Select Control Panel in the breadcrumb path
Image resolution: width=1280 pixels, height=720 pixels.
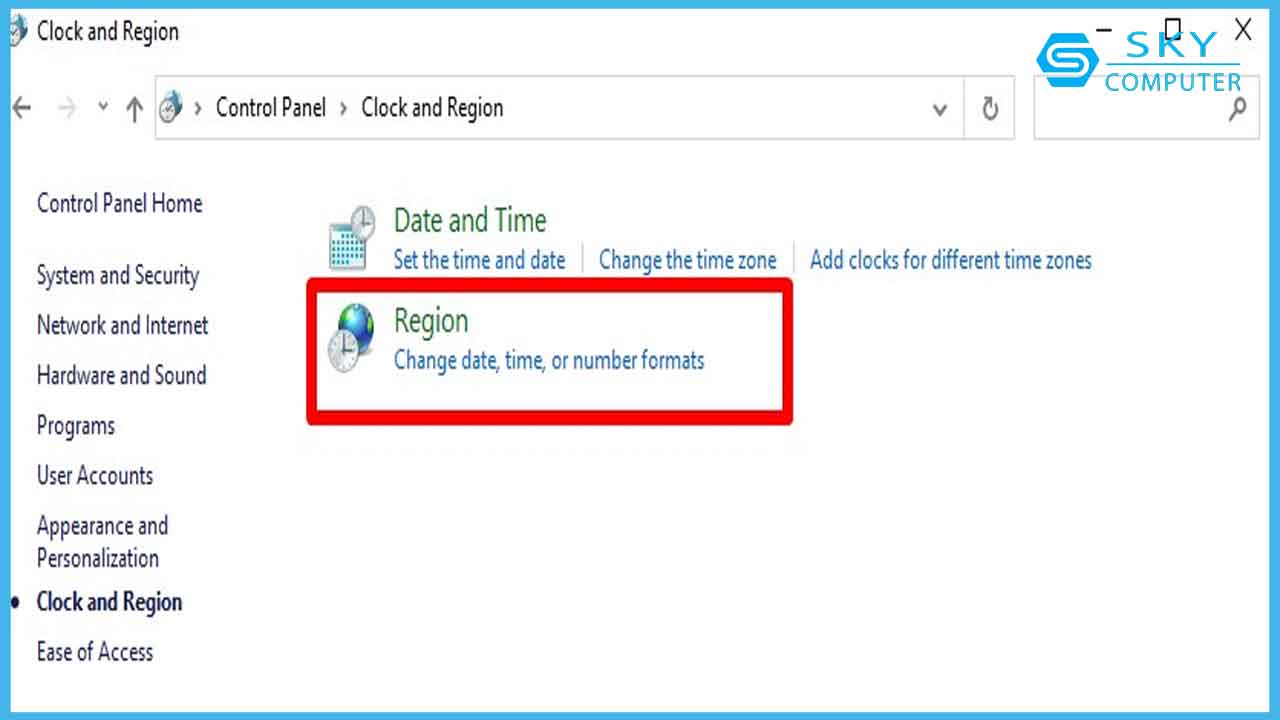(271, 108)
